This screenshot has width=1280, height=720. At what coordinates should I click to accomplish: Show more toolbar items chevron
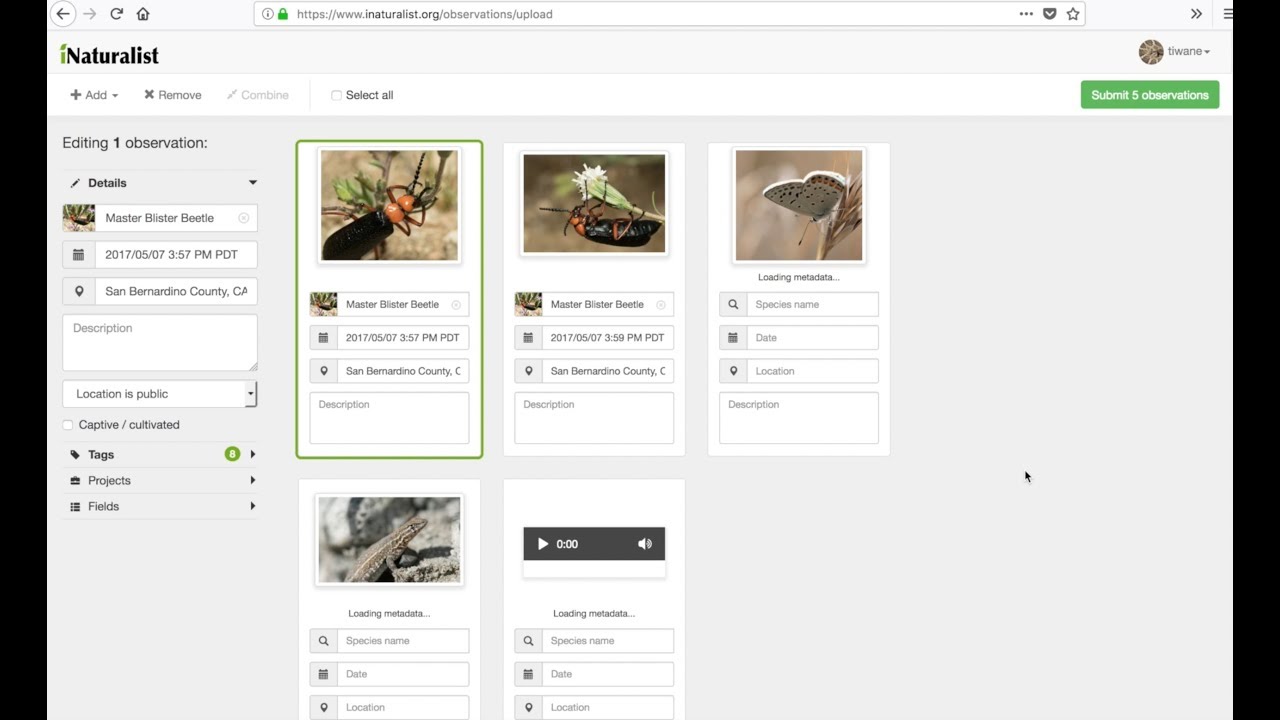click(1196, 14)
